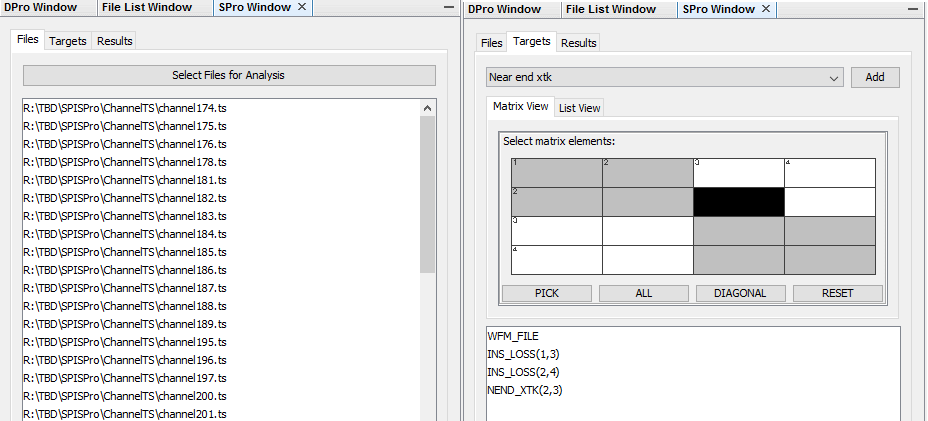Image resolution: width=928 pixels, height=421 pixels.
Task: Switch to List View tab
Action: 579,108
